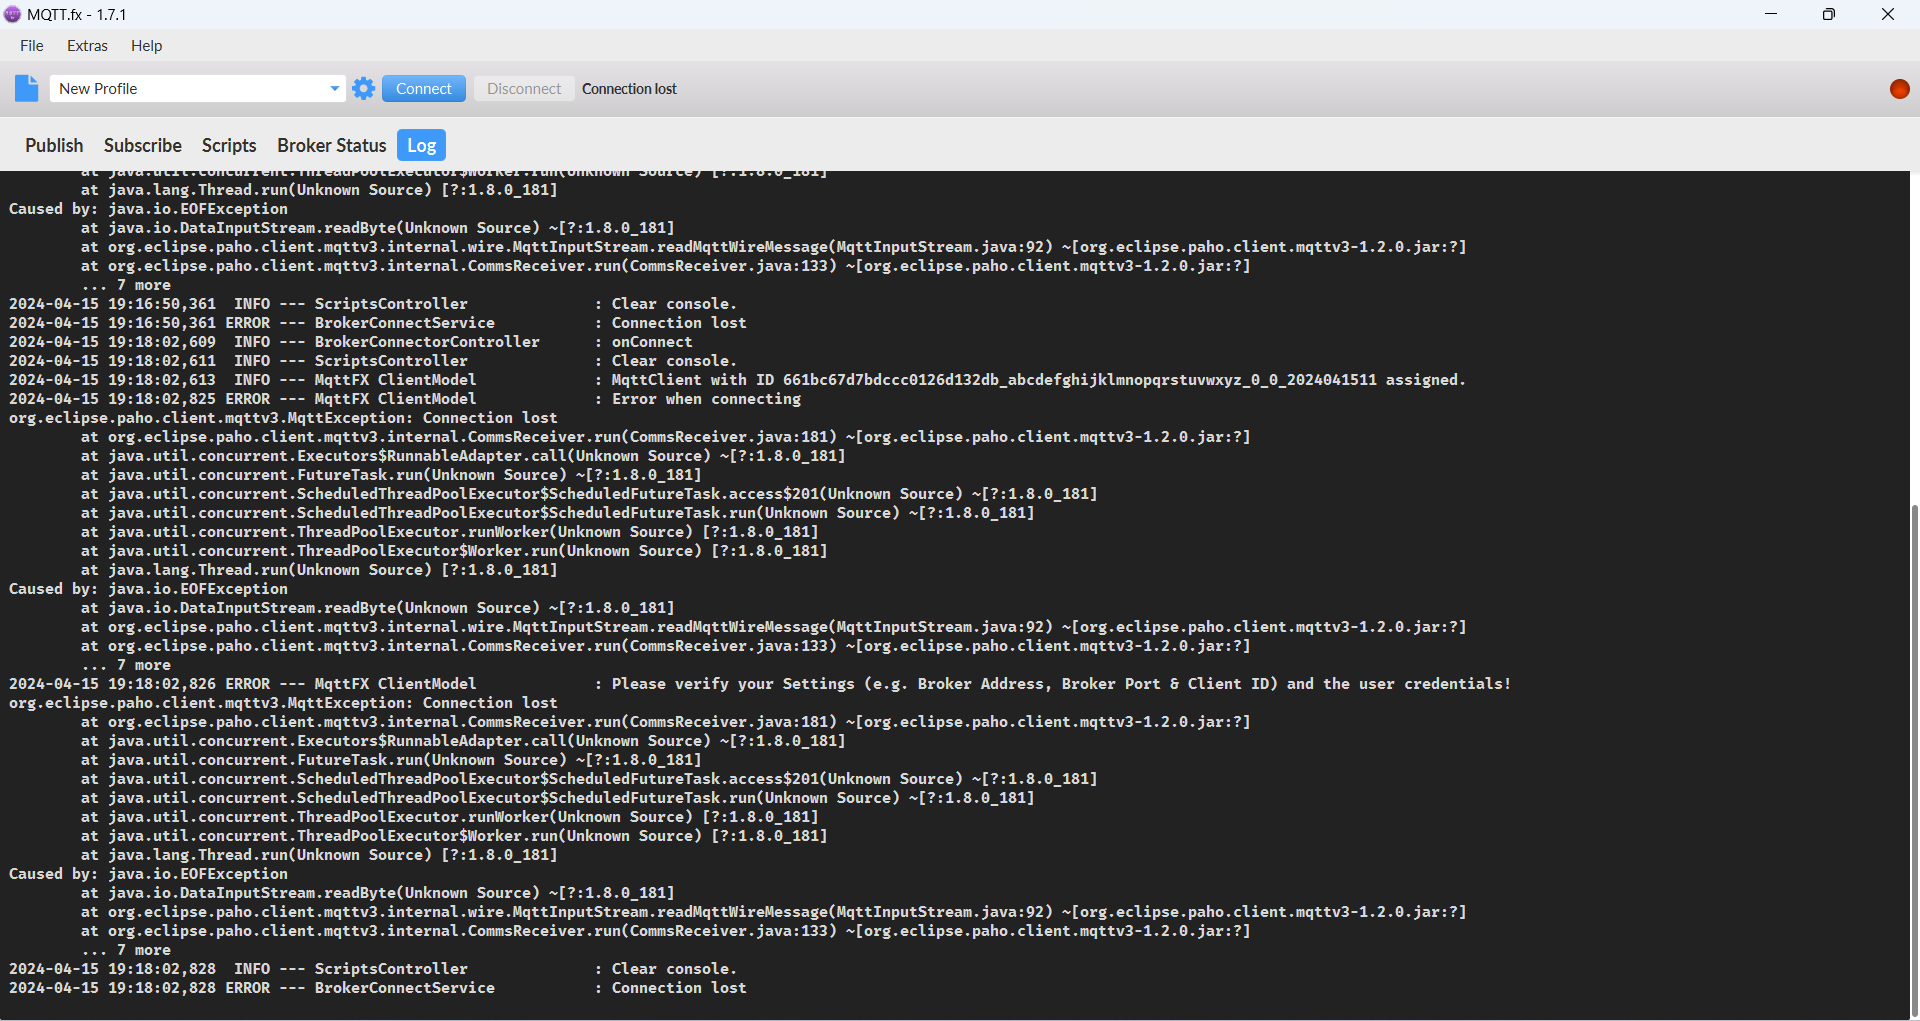Click the final 19:18:02,828 ERROR 'Connection lost' line
Viewport: 1920px width, 1021px height.
[x=378, y=988]
